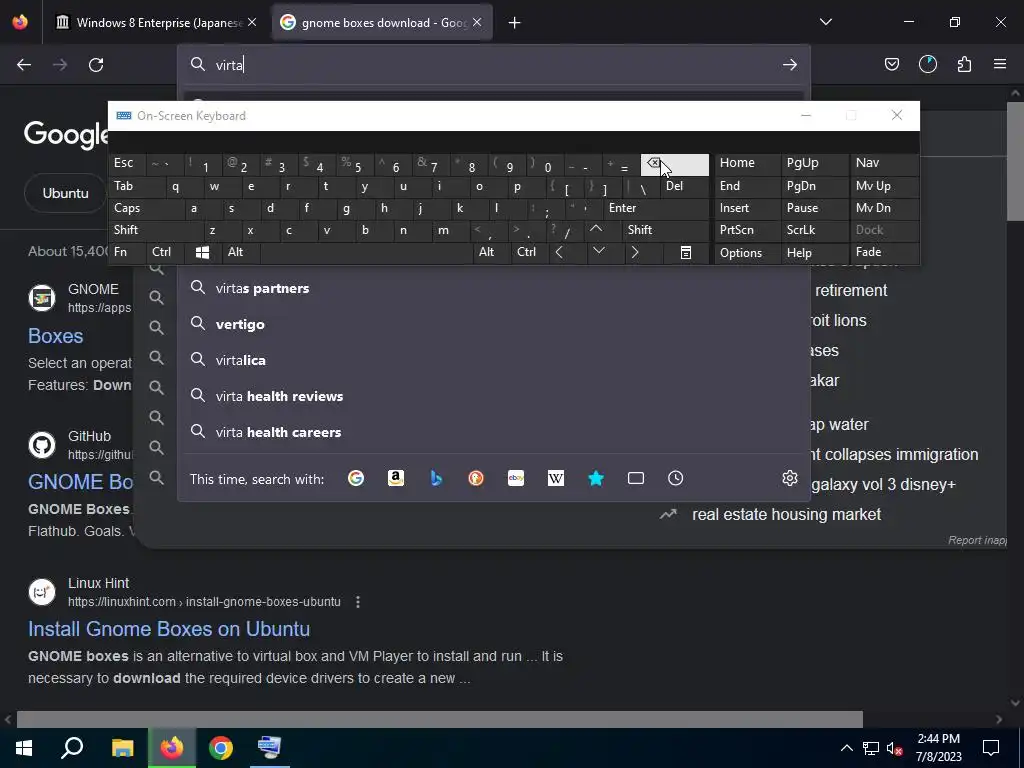Open Google Chrome from taskbar
This screenshot has width=1024, height=768.
coord(221,748)
